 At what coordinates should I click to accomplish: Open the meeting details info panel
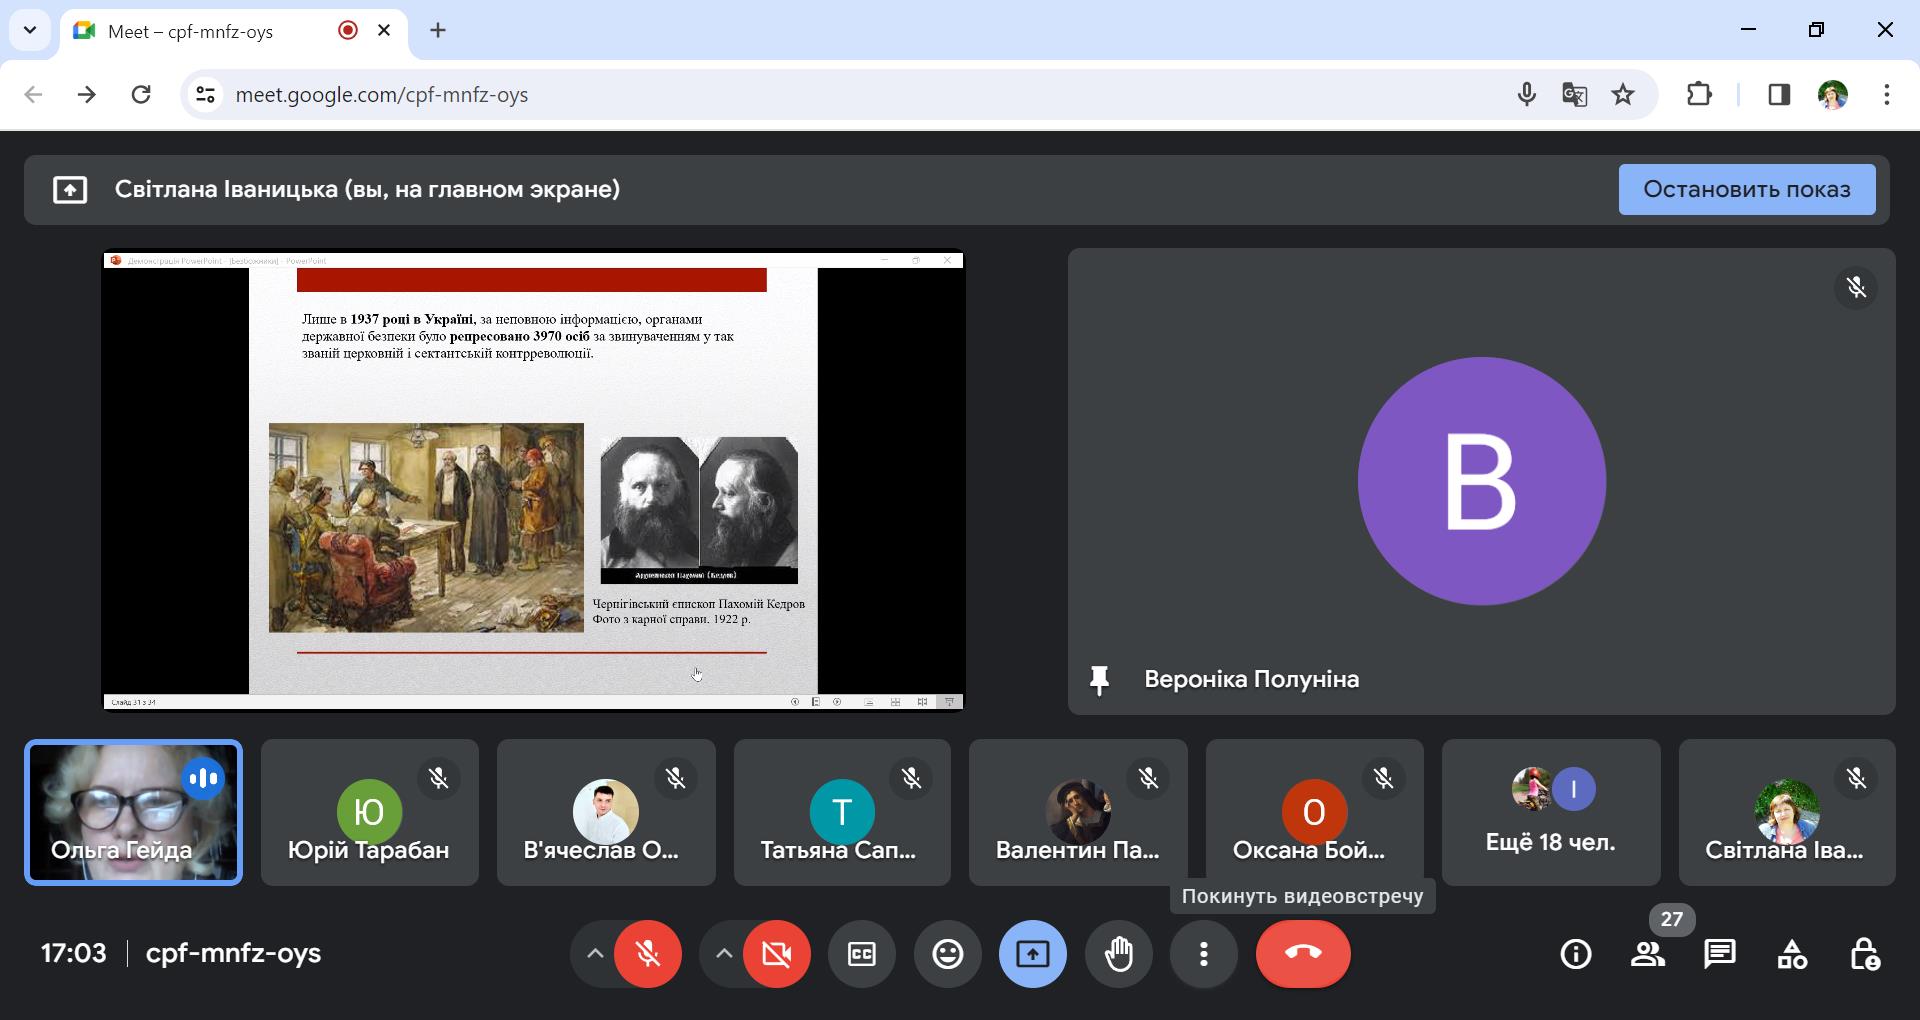coord(1576,954)
